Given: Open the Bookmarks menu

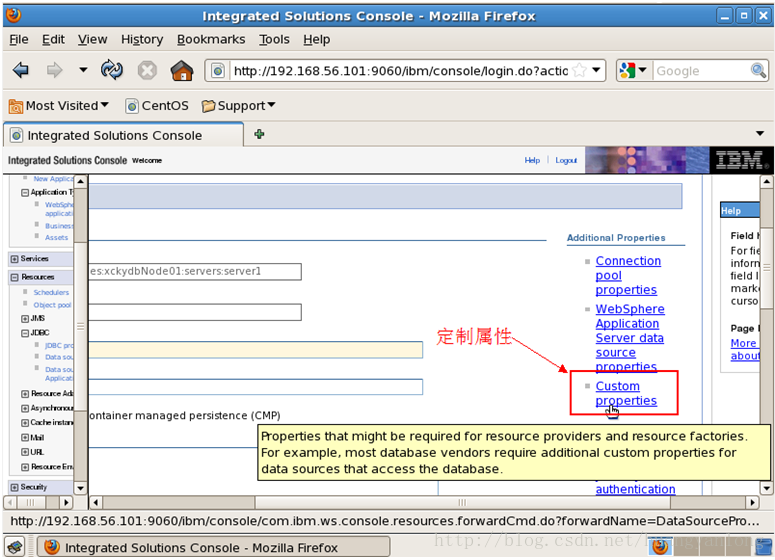Looking at the screenshot, I should (x=211, y=39).
